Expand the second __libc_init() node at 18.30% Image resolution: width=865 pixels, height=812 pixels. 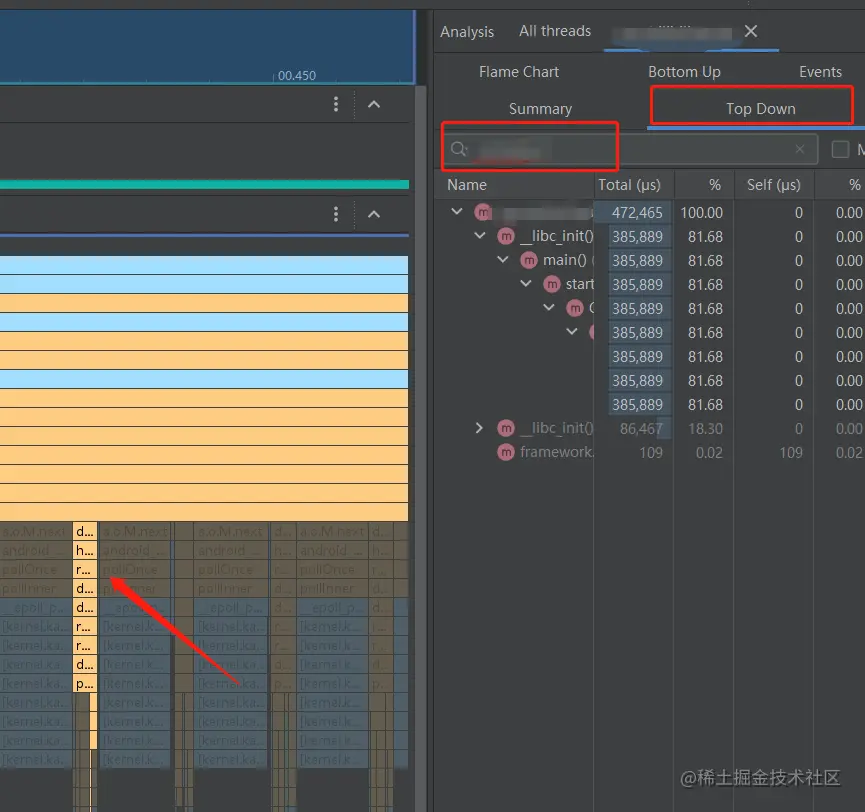(479, 428)
